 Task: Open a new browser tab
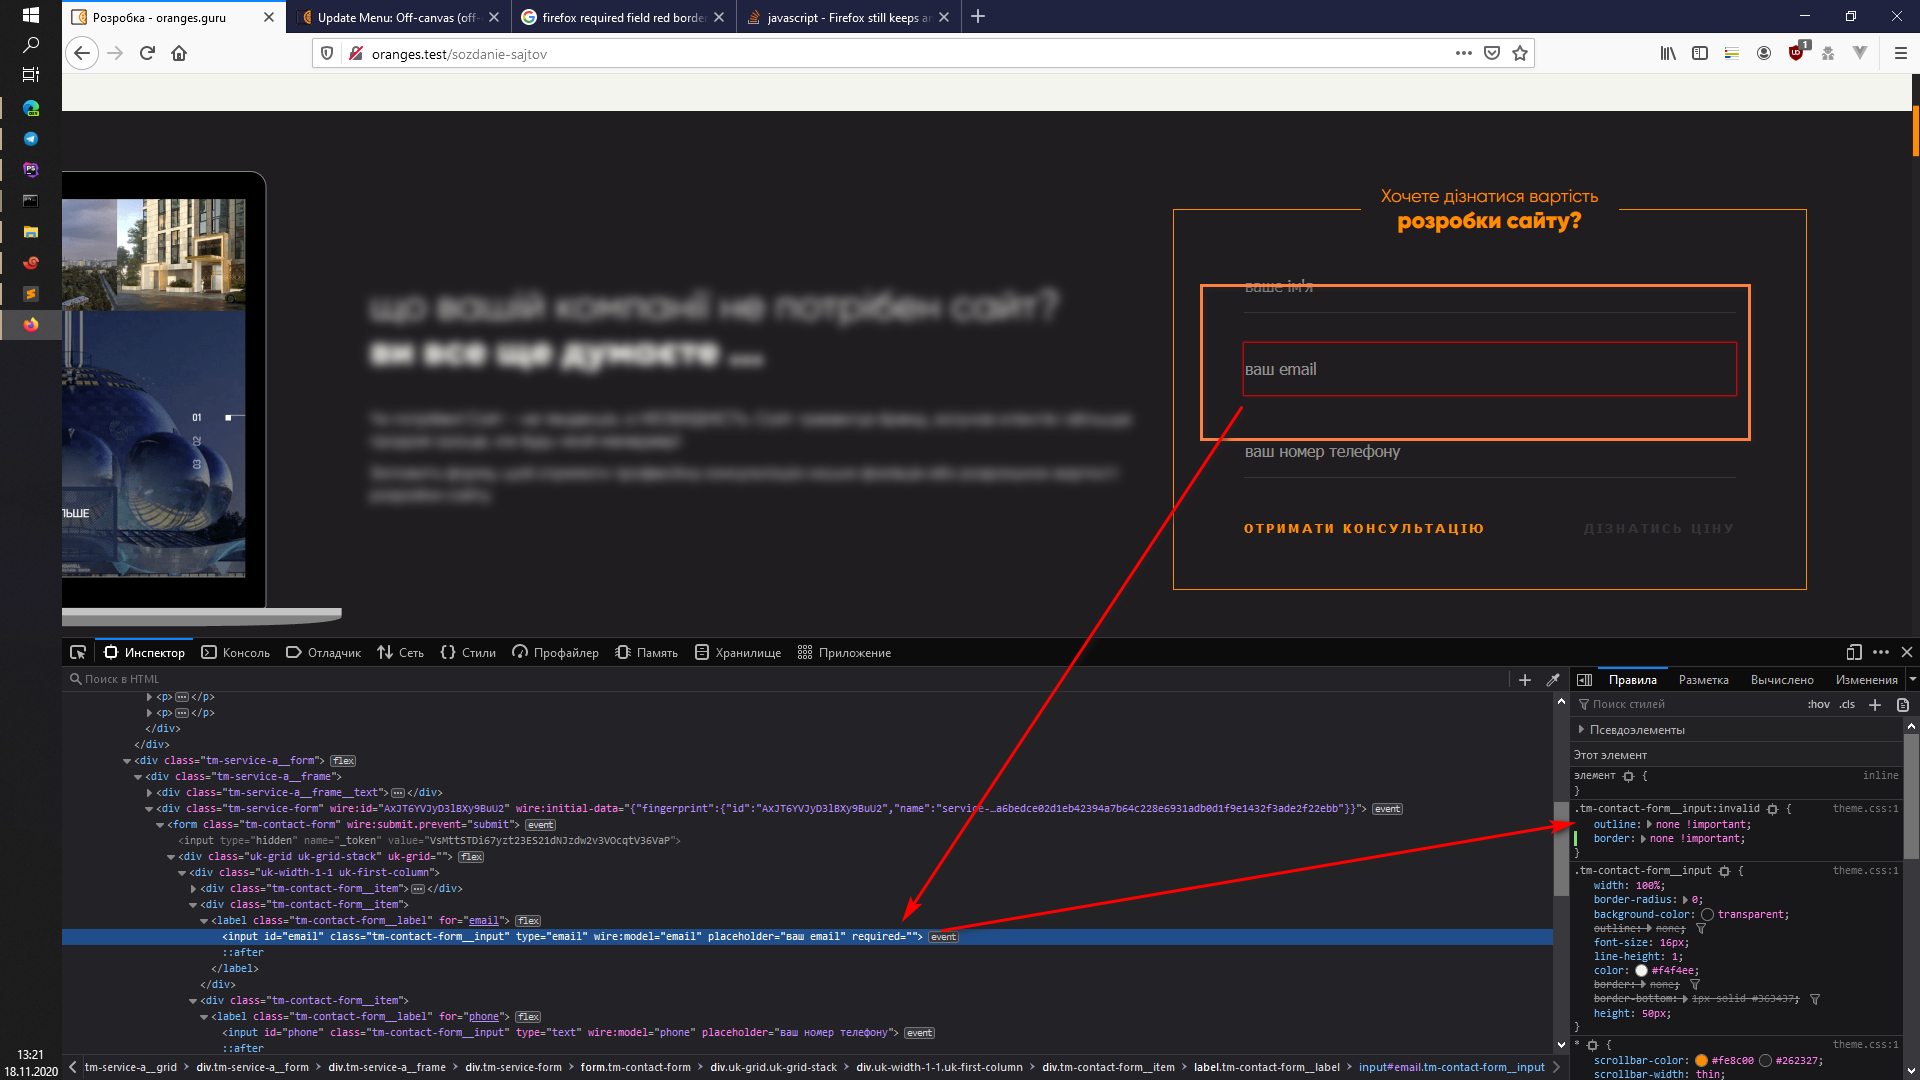coord(978,16)
